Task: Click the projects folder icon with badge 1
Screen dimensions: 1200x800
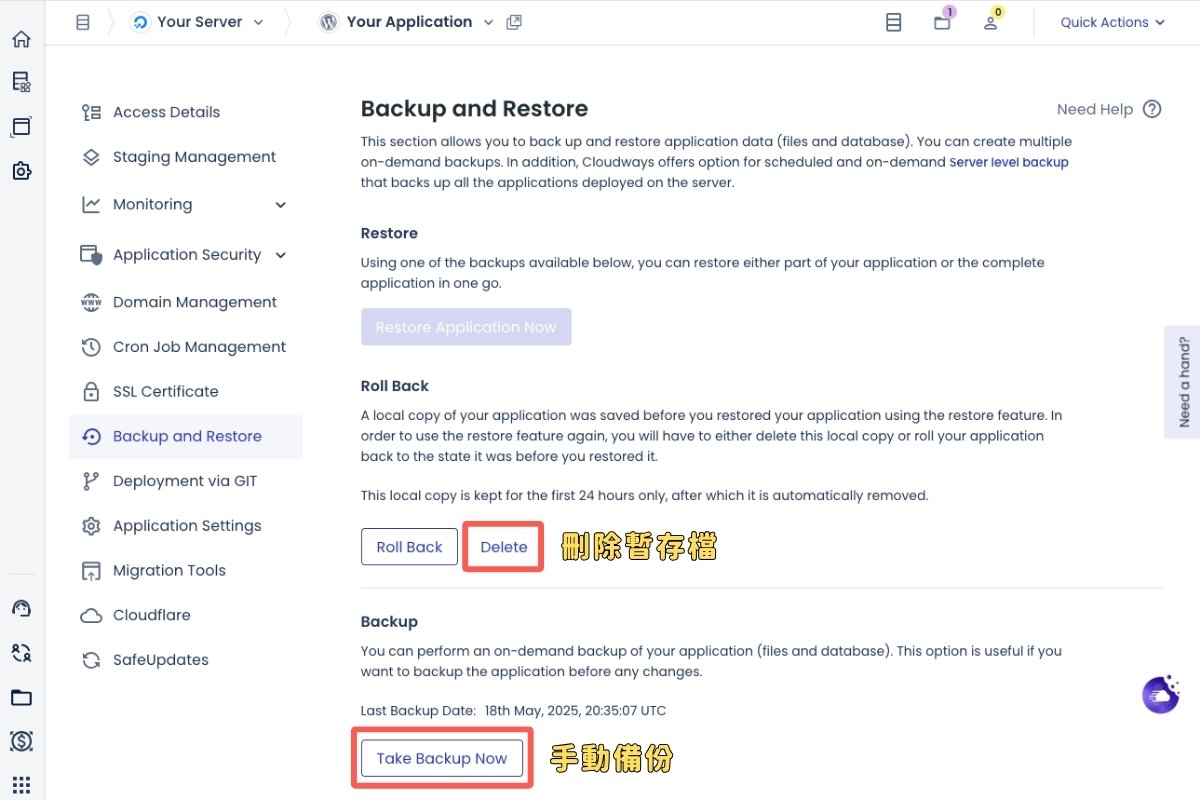Action: [x=942, y=22]
